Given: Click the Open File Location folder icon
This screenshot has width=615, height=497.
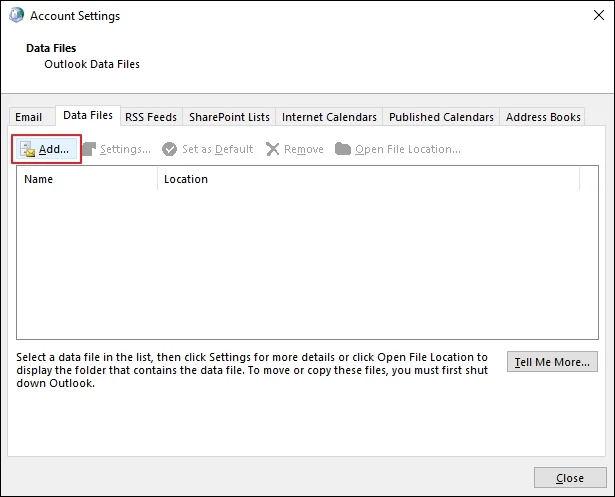Looking at the screenshot, I should point(343,149).
